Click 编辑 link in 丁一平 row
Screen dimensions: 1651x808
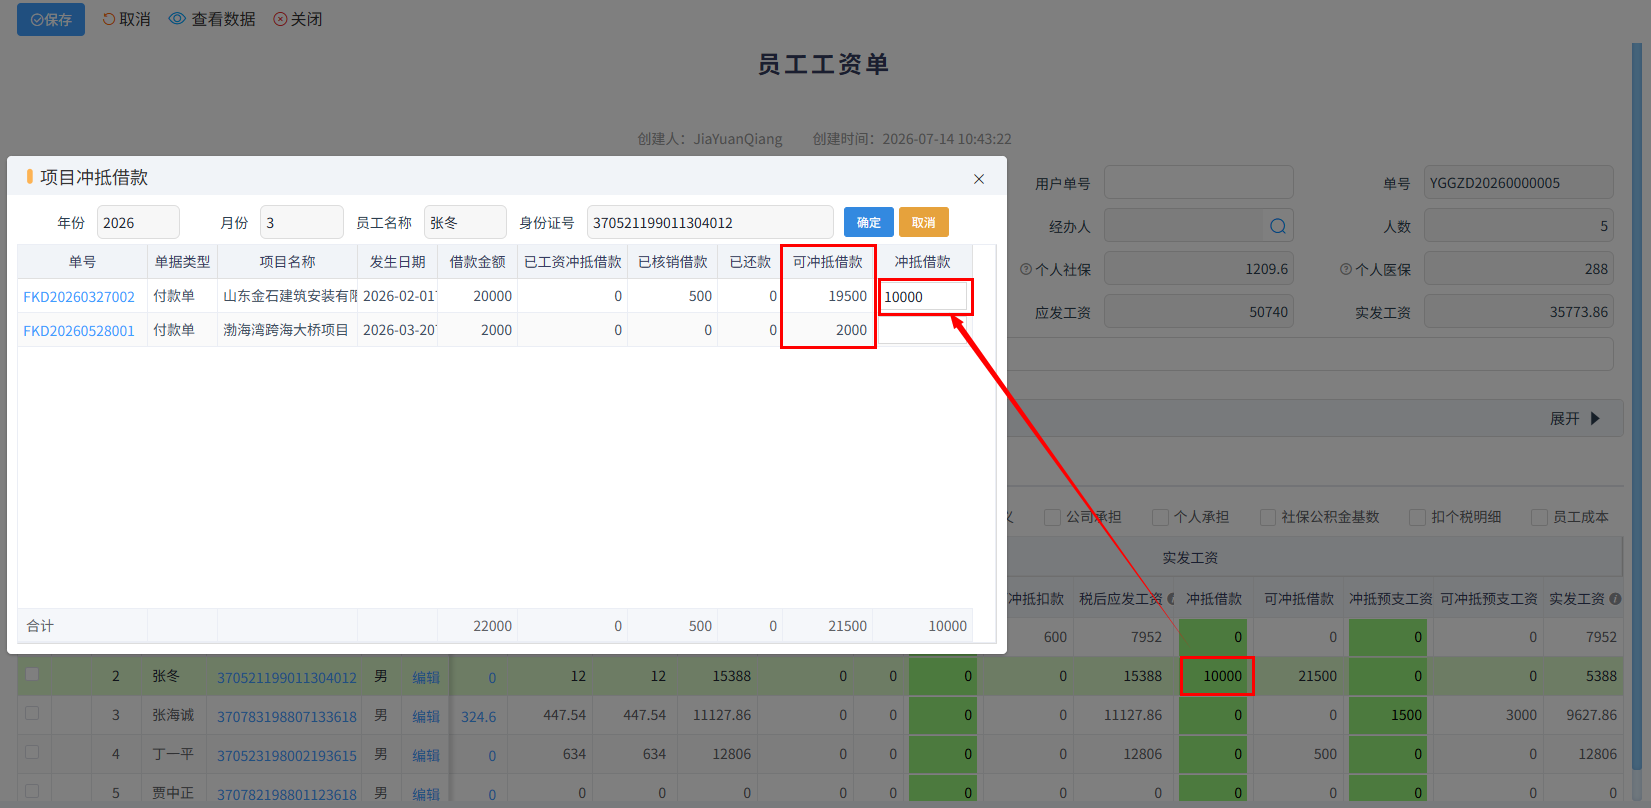click(426, 755)
